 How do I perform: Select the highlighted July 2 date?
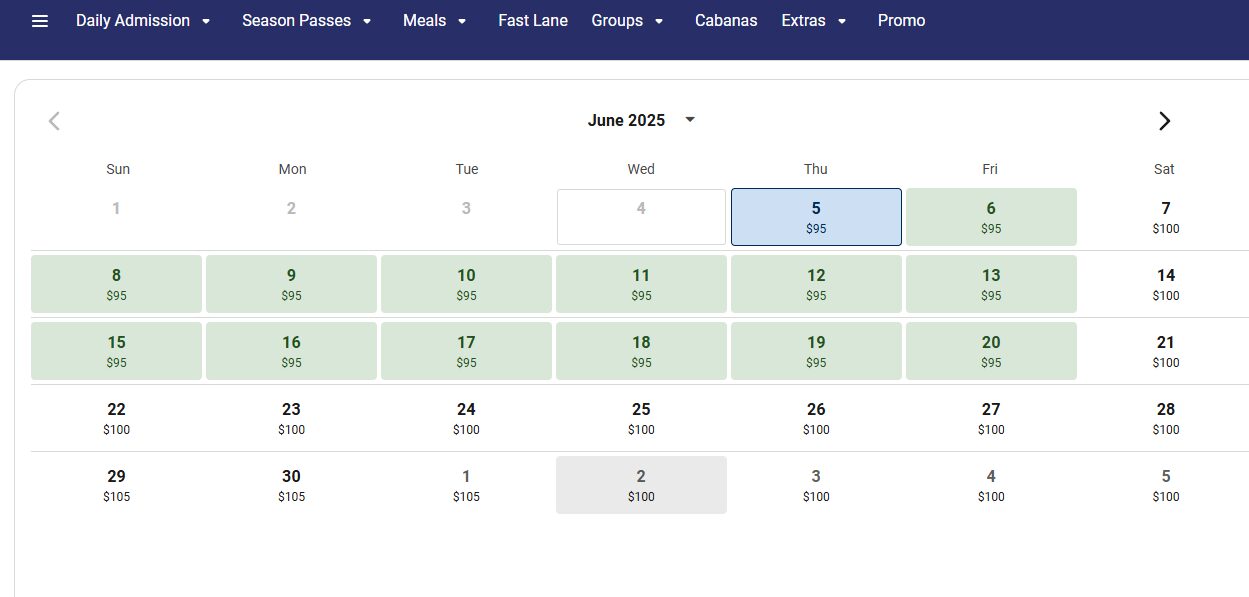[641, 485]
